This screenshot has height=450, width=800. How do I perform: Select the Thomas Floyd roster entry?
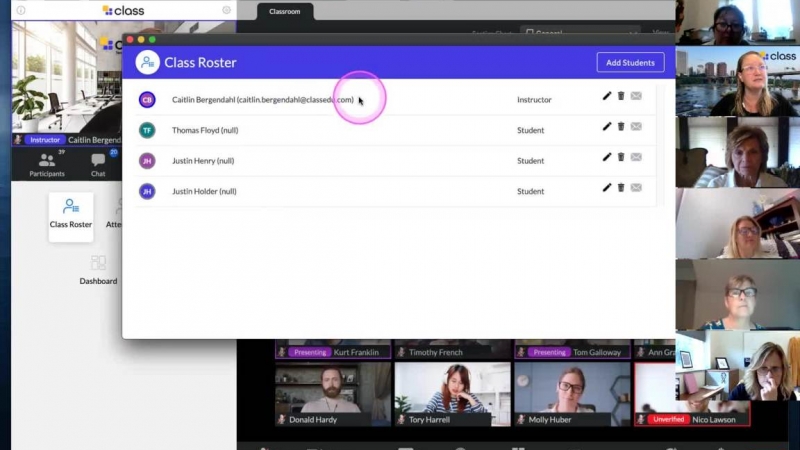pos(205,130)
